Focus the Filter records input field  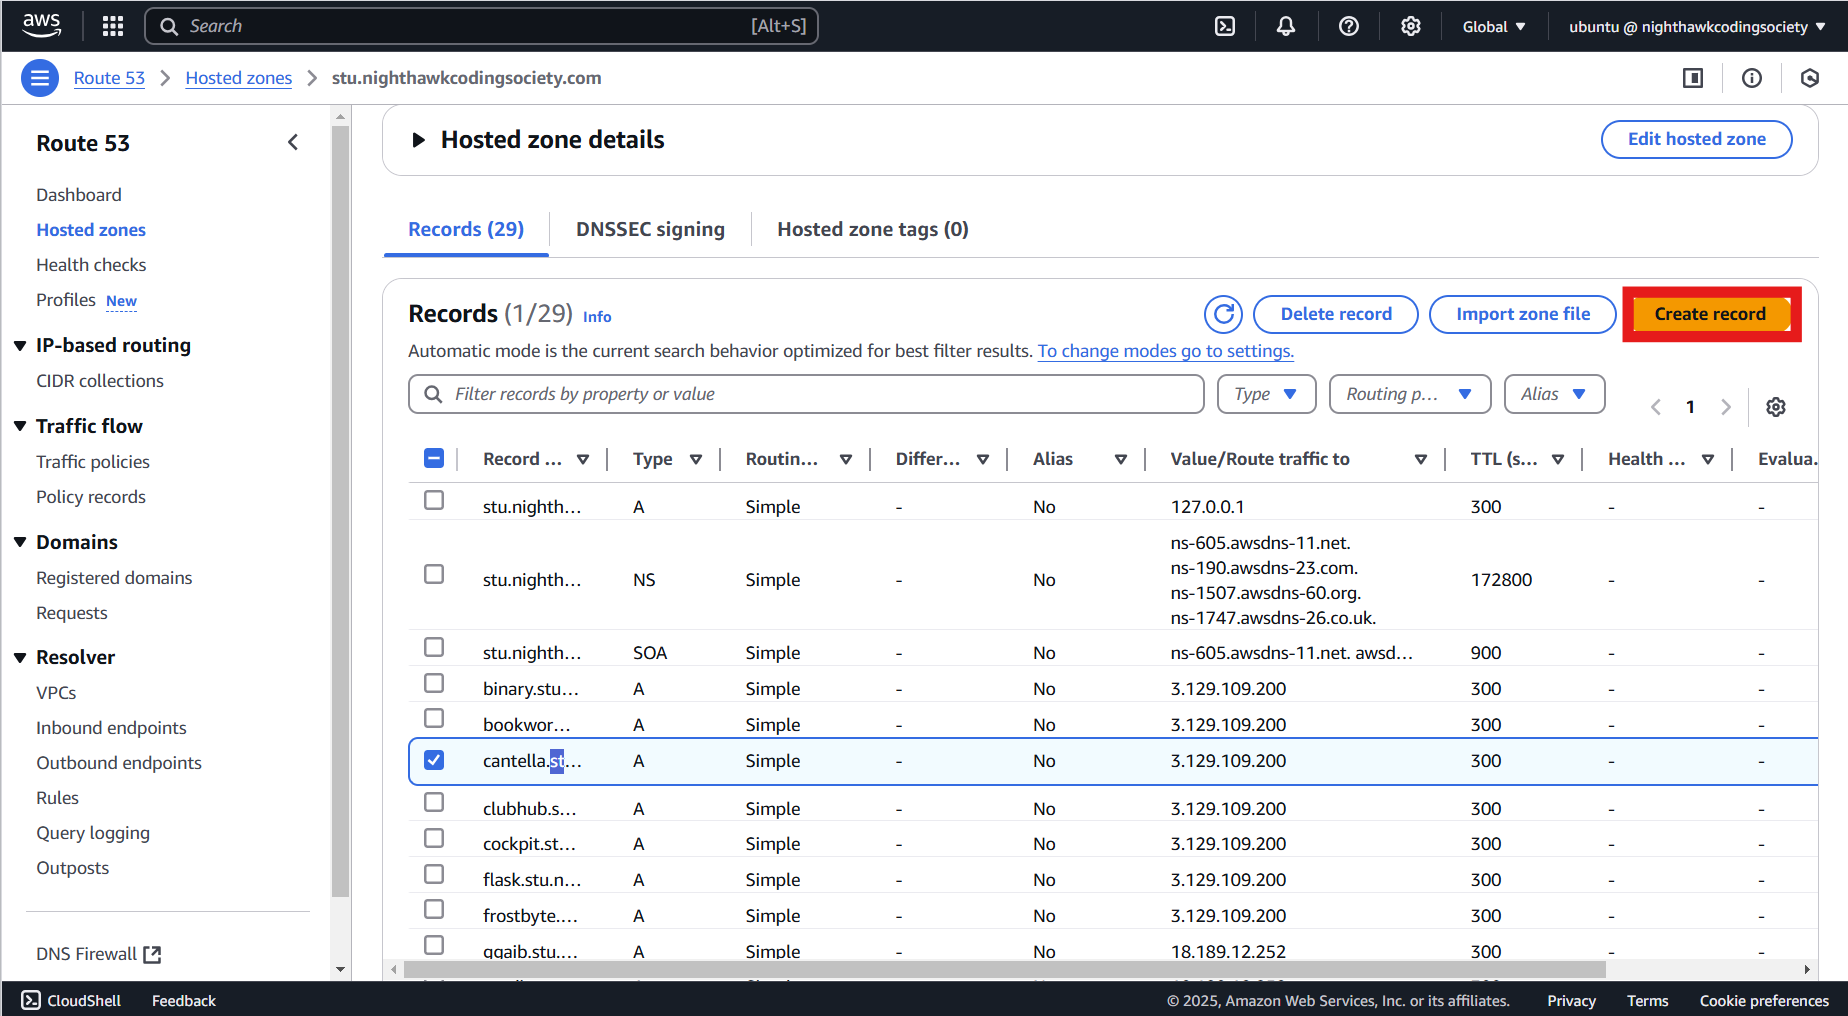click(x=806, y=394)
